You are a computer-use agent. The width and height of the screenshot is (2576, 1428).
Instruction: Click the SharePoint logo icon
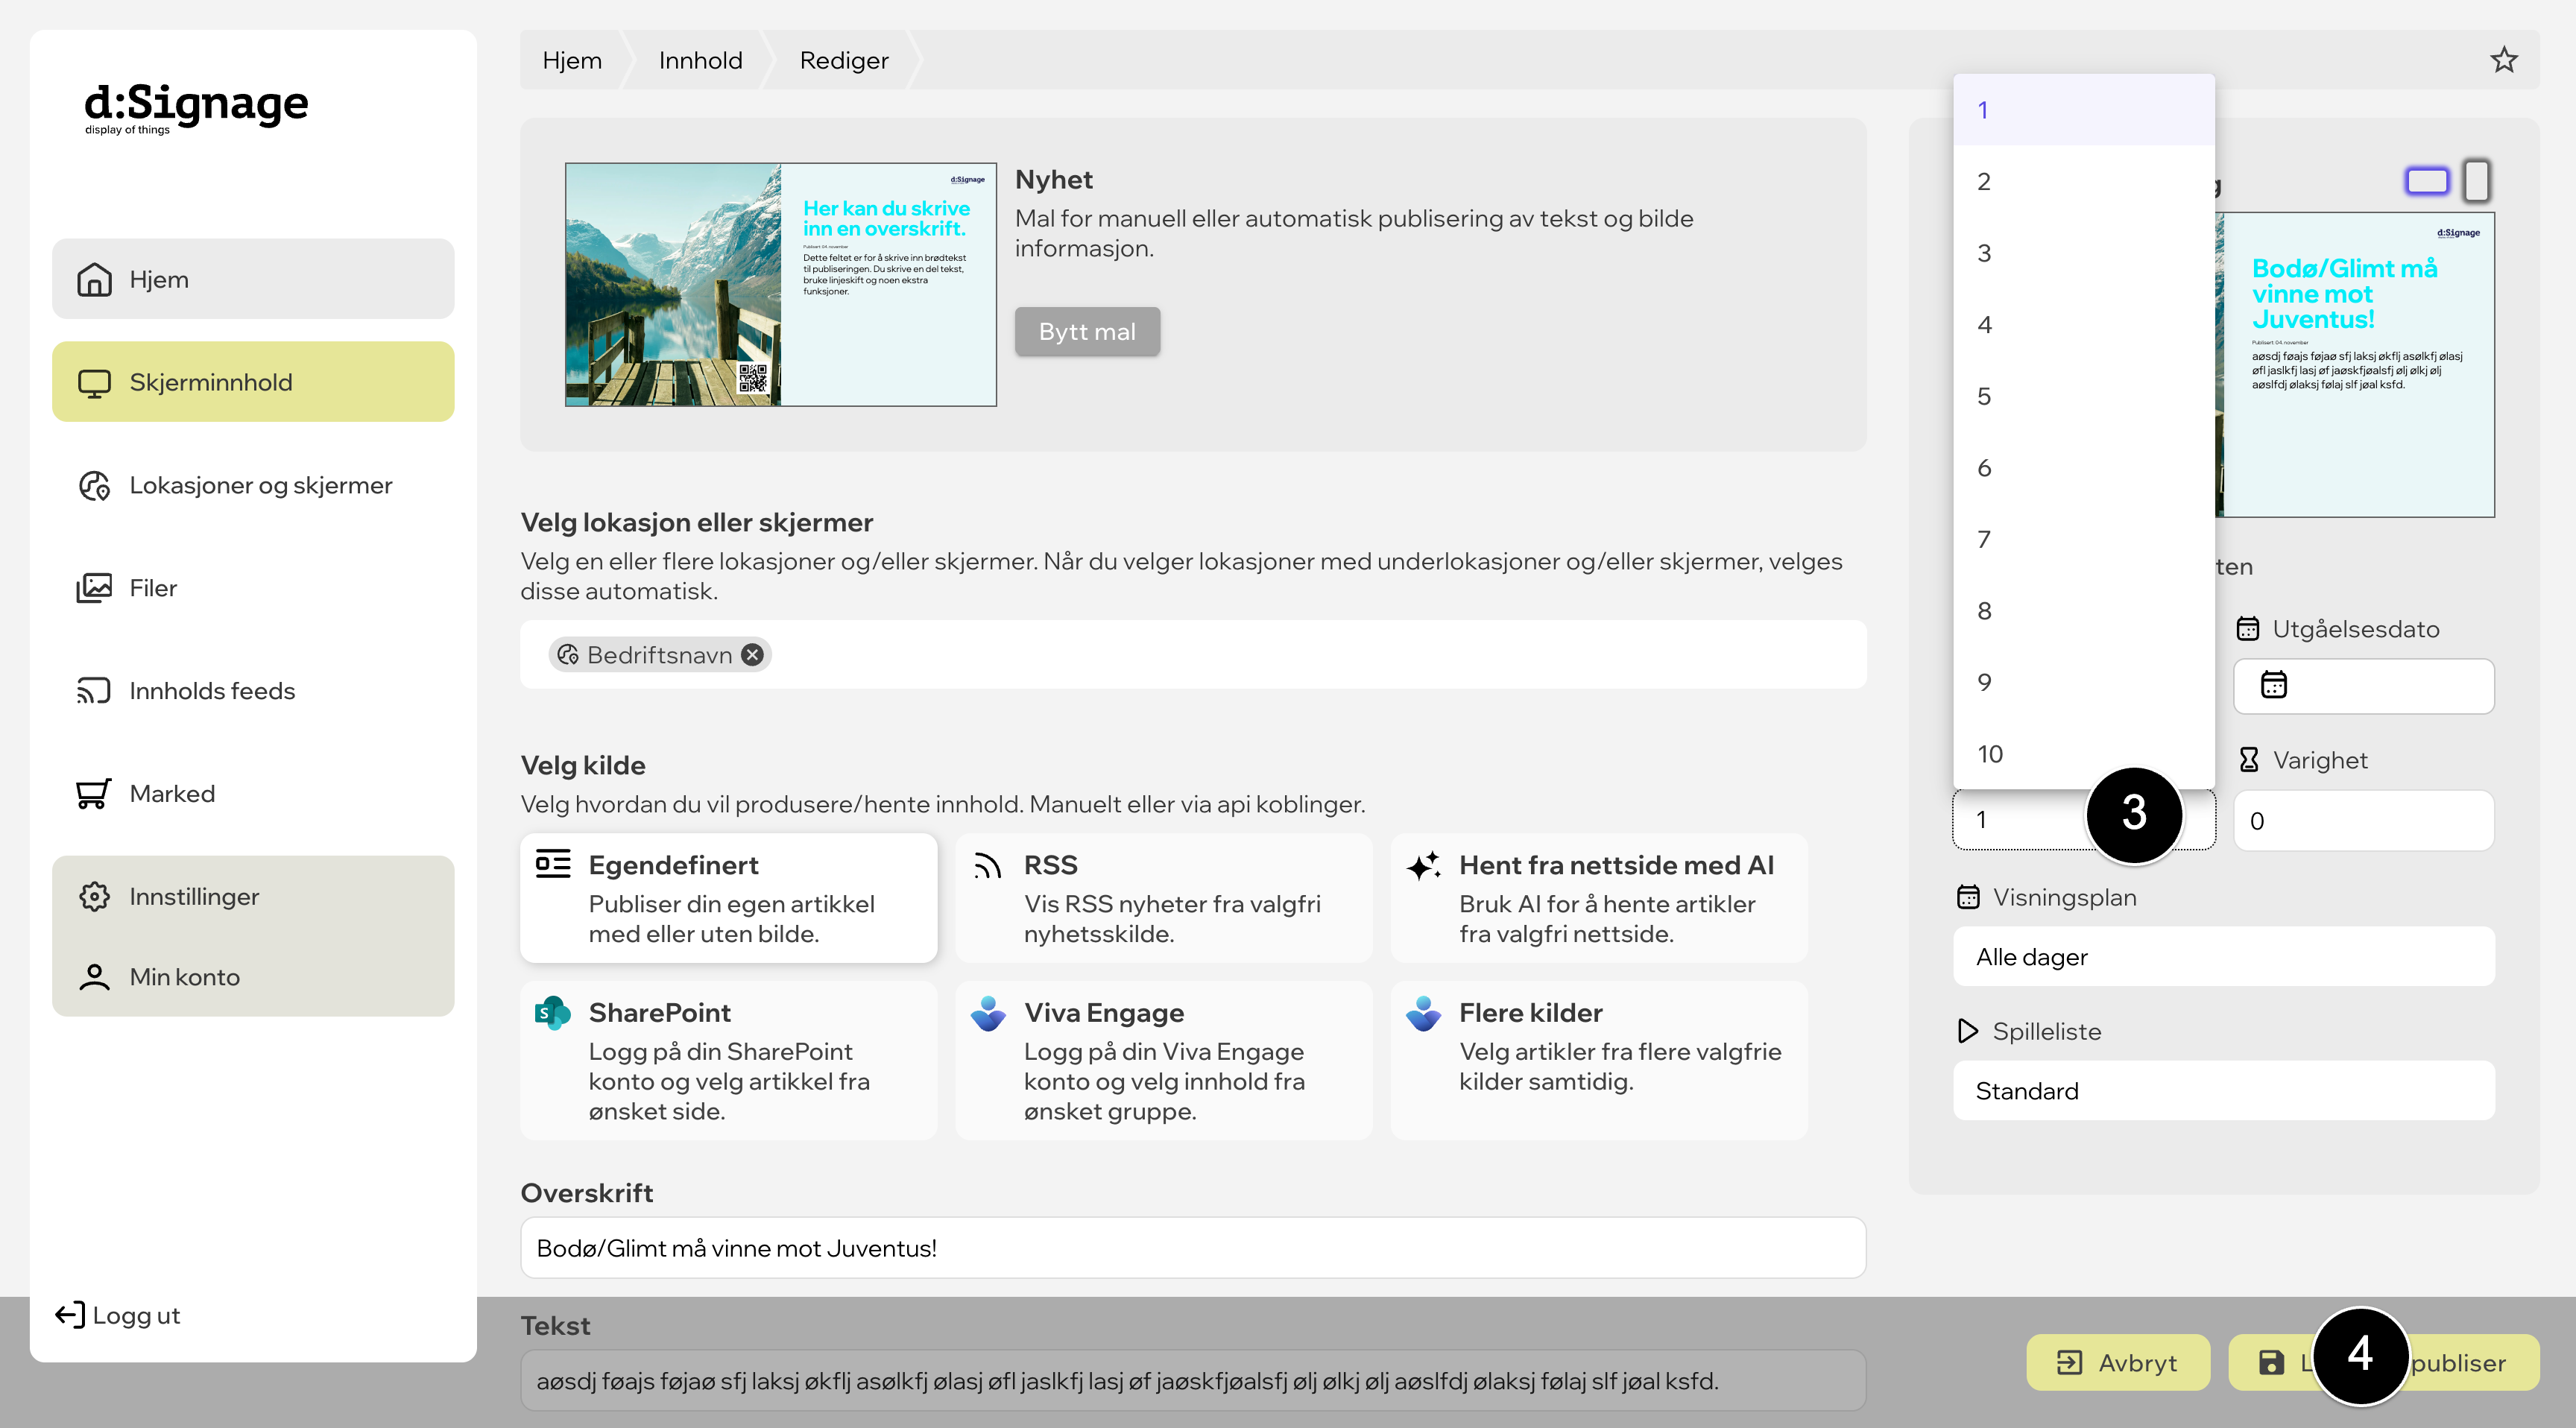pos(553,1013)
